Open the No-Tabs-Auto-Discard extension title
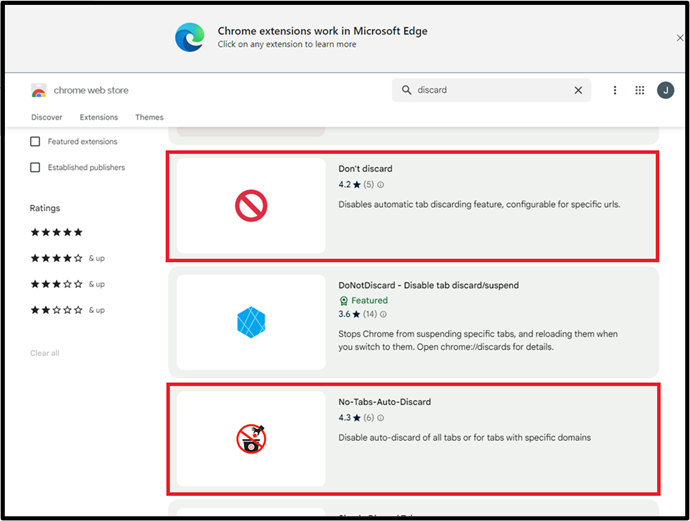Image resolution: width=690 pixels, height=521 pixels. click(x=385, y=402)
